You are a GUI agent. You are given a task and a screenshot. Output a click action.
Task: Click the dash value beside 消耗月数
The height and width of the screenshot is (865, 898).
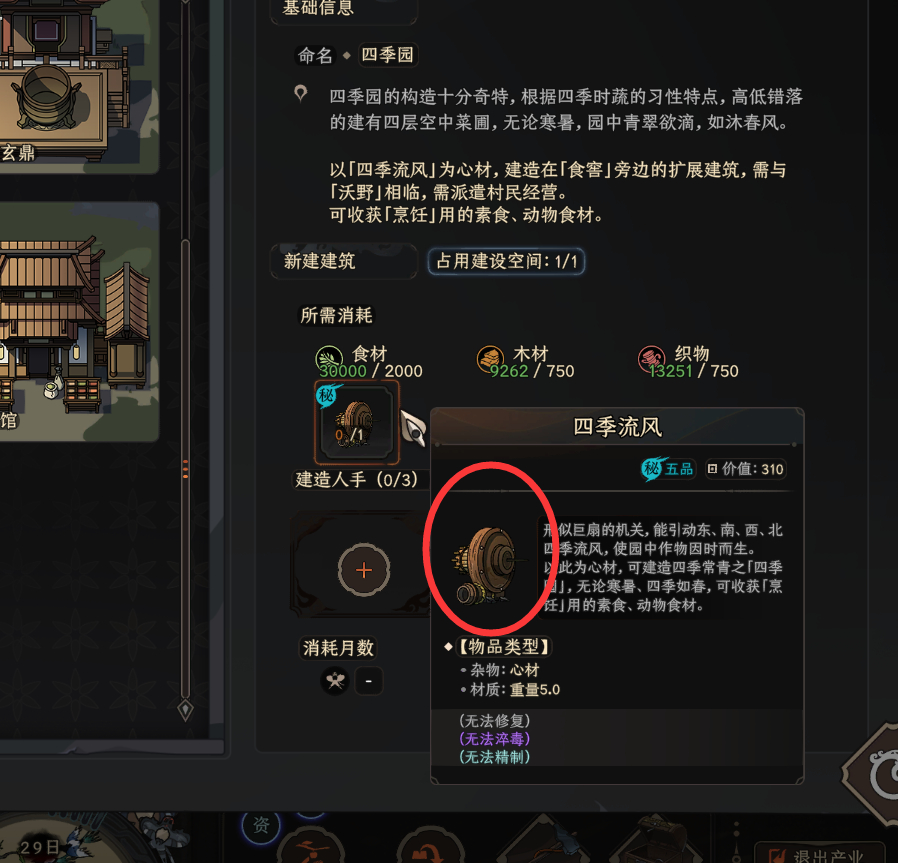(368, 681)
